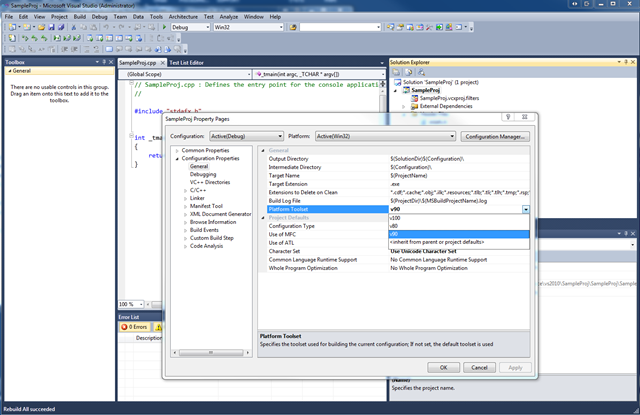Viewport: 640px width, 415px height.
Task: Click the search text field in main toolbar
Action: tap(337, 27)
